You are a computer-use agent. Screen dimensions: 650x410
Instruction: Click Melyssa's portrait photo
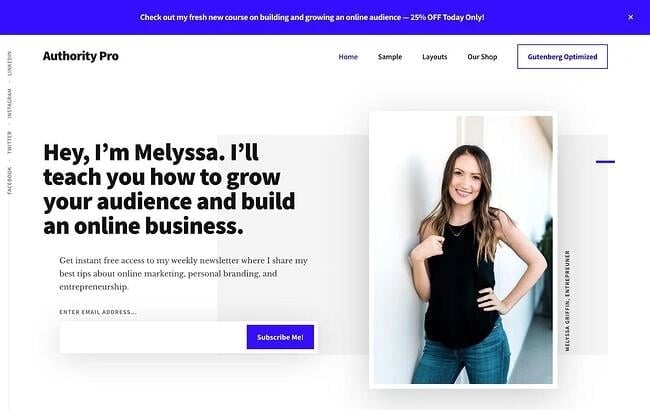click(463, 250)
